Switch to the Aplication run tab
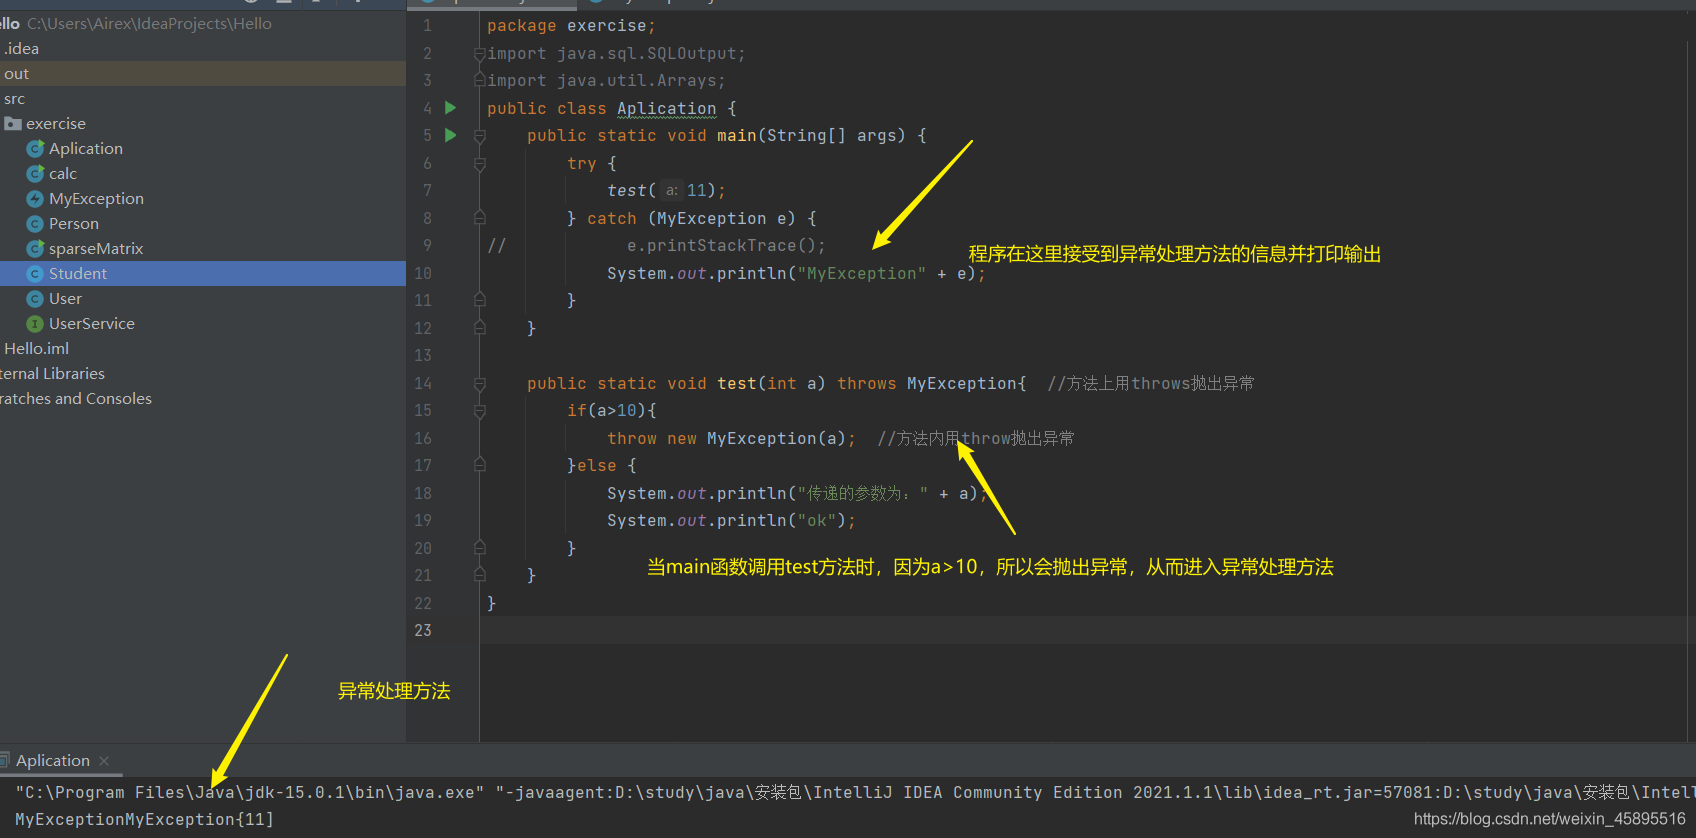 click(x=53, y=760)
